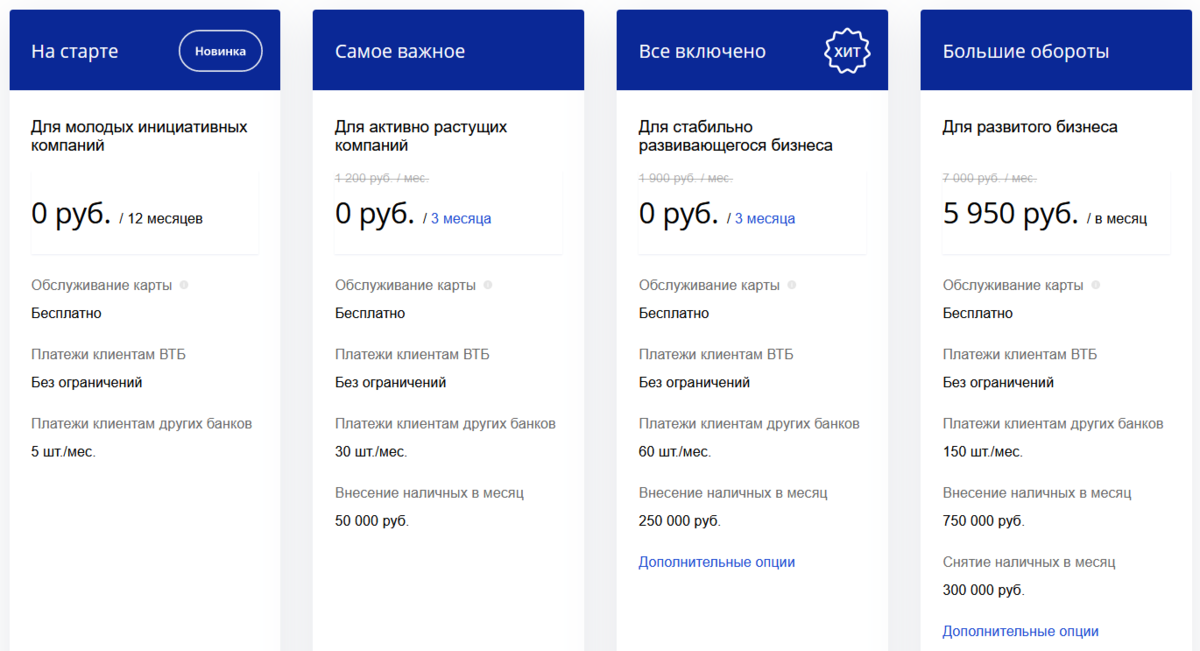The width and height of the screenshot is (1200, 651).
Task: Click the Для развитого бизнеса subtitle
Action: pyautogui.click(x=1030, y=127)
